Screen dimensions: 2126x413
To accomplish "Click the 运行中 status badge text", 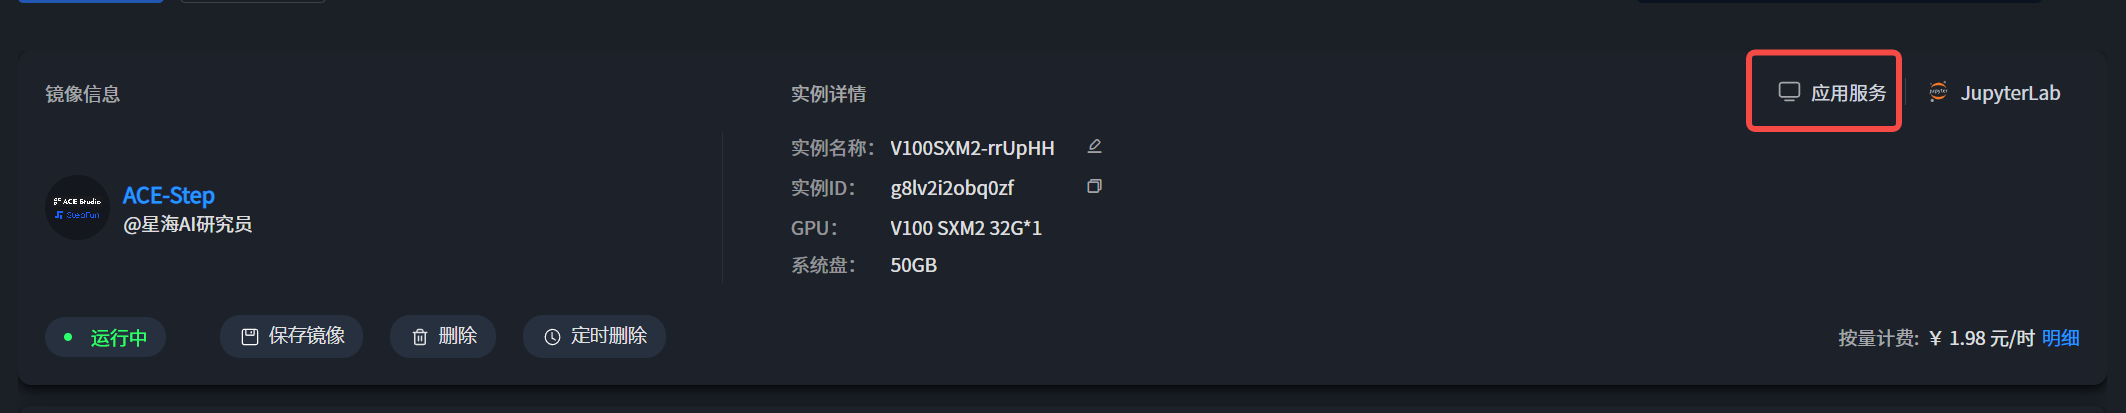I will [x=119, y=338].
